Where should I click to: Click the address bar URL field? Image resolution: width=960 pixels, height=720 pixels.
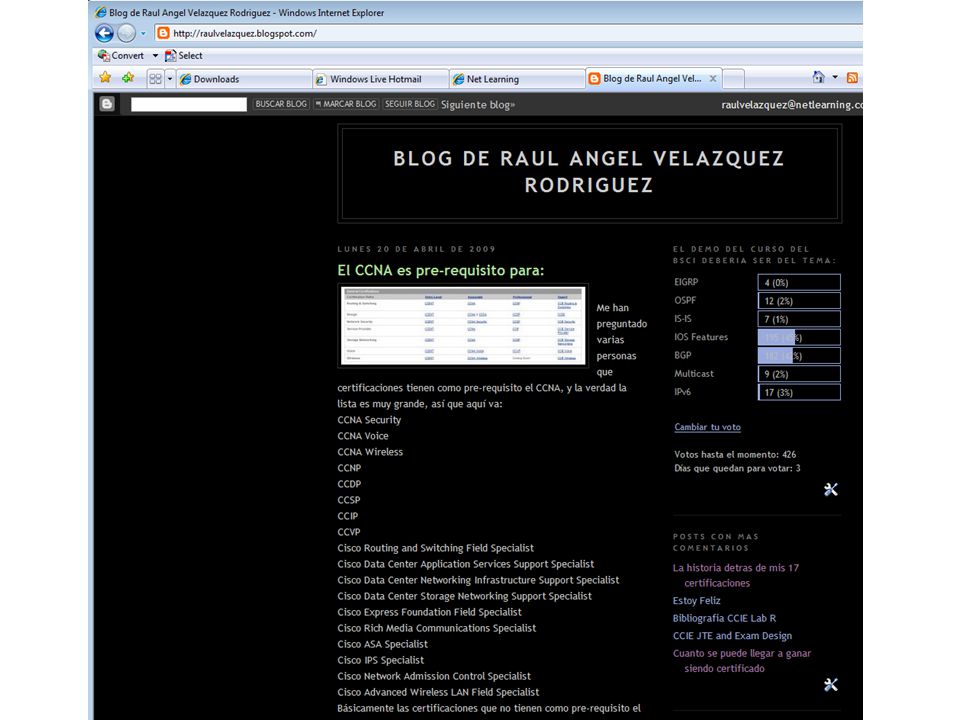click(x=508, y=33)
